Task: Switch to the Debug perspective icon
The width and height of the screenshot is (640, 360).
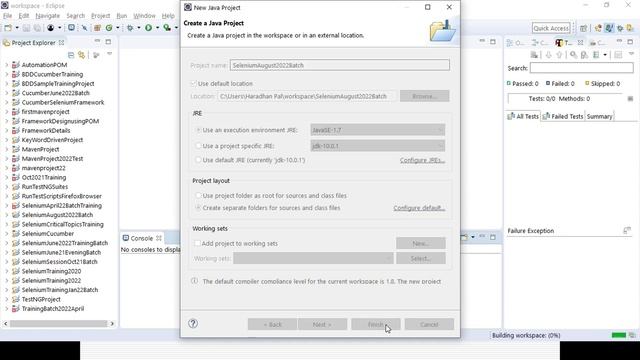Action: tap(620, 28)
